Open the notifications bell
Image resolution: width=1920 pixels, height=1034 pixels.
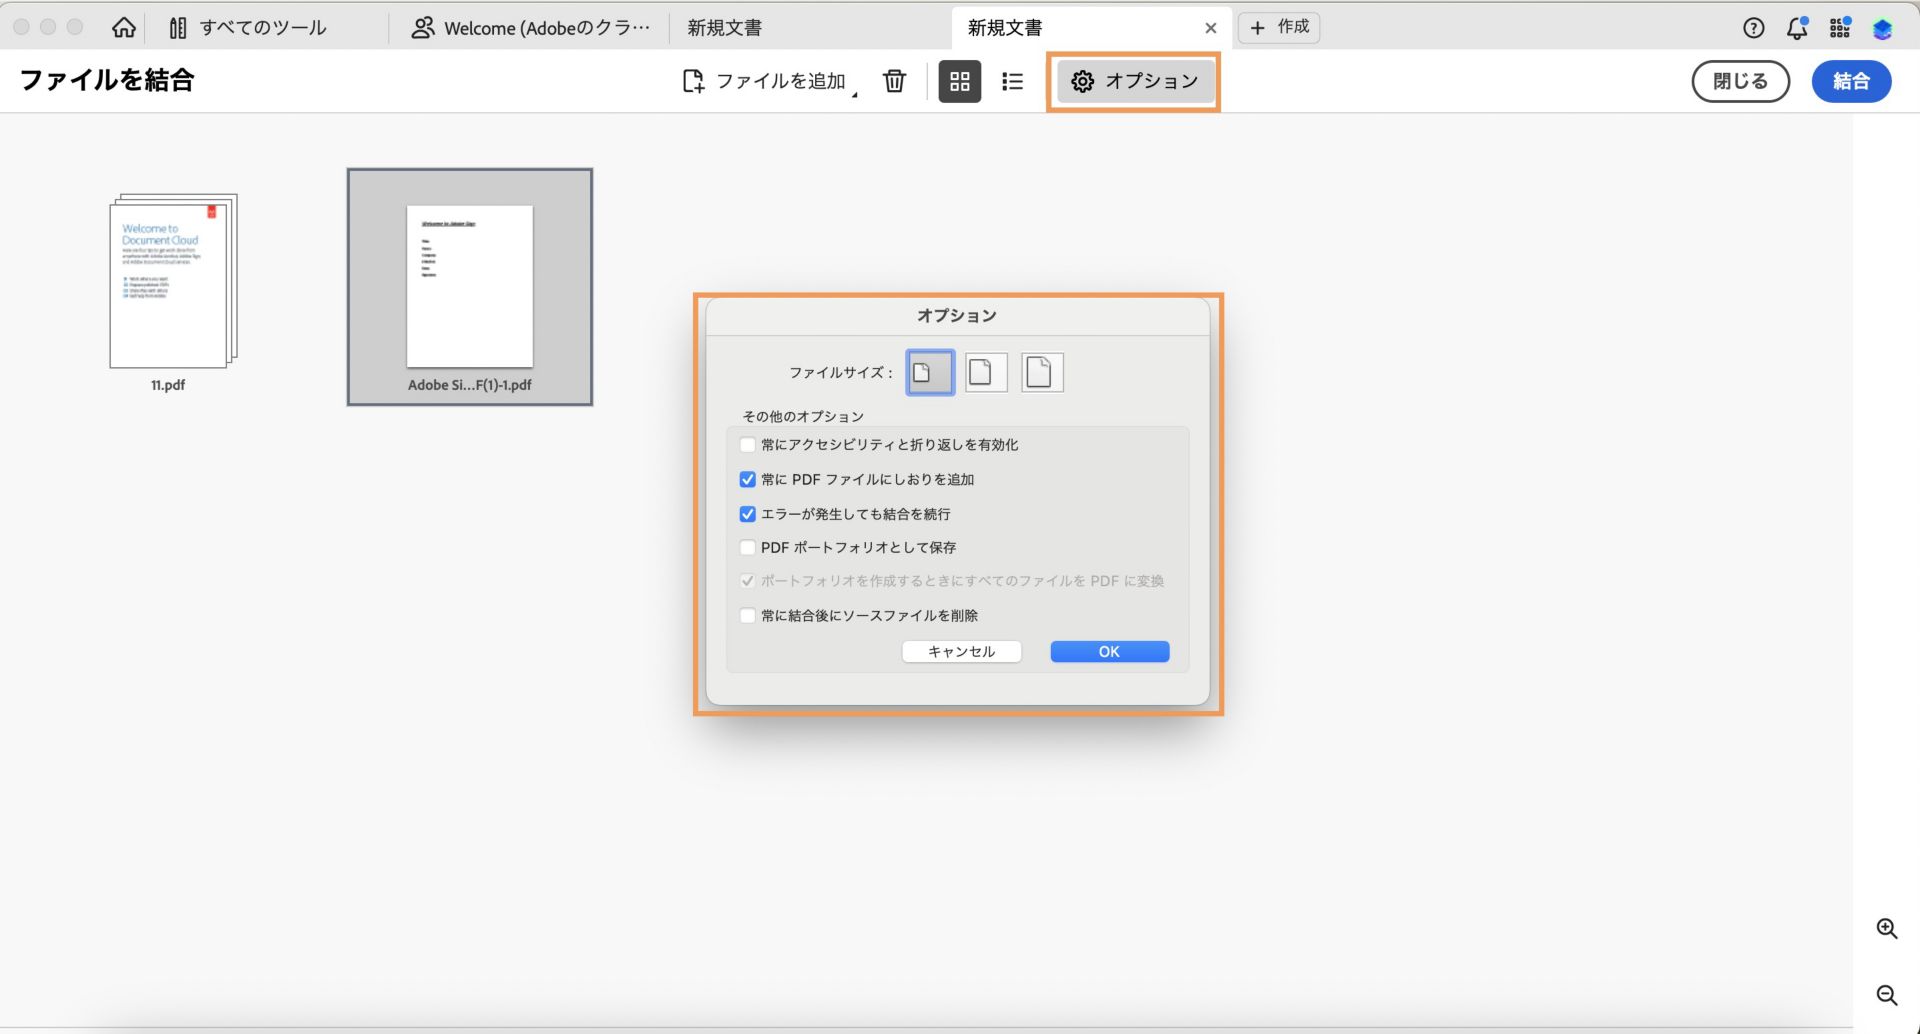click(x=1796, y=27)
